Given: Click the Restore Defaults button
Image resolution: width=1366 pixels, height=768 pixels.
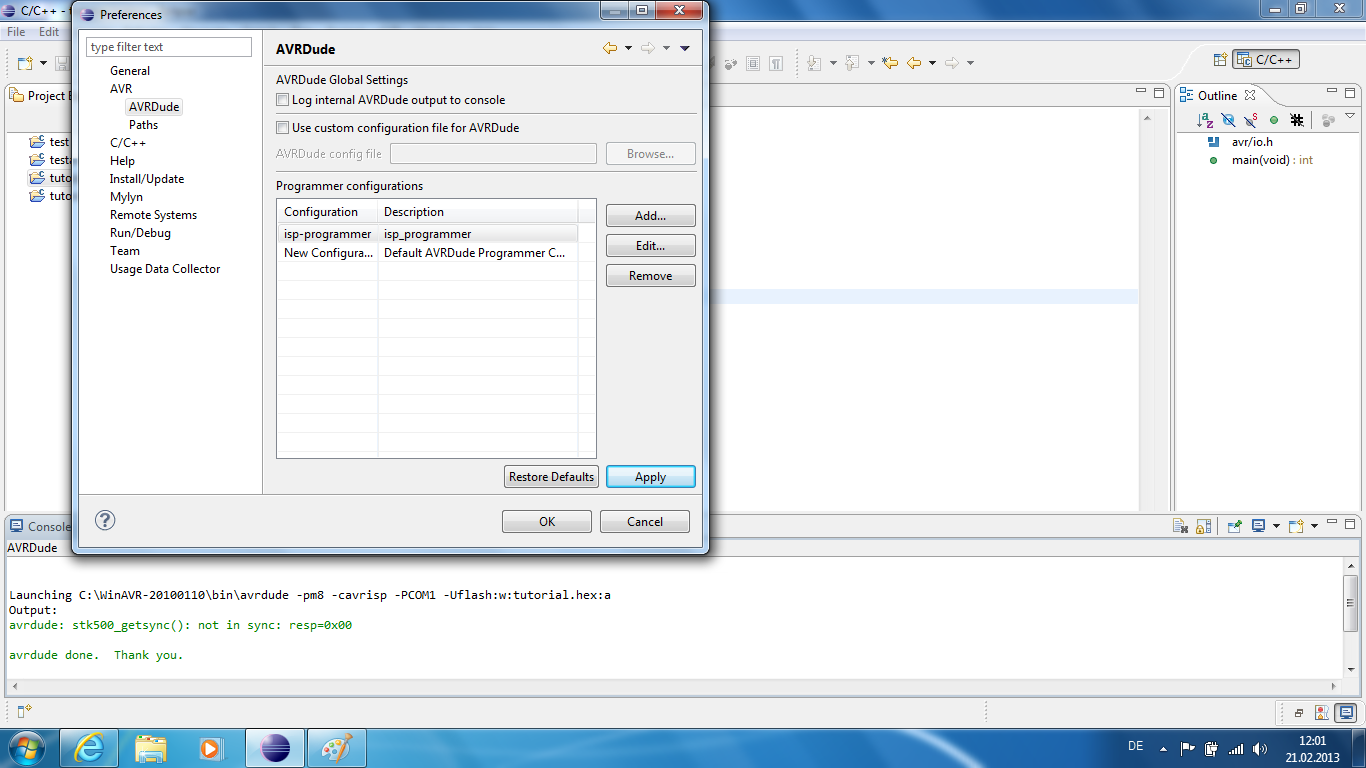Looking at the screenshot, I should 551,476.
